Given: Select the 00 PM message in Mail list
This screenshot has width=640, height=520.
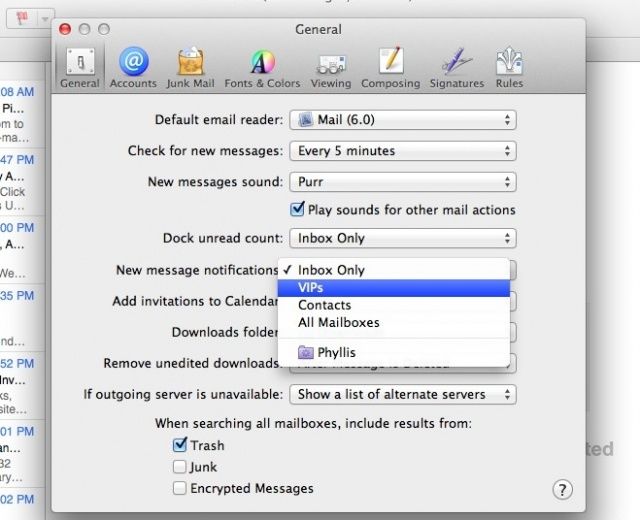Looking at the screenshot, I should pos(20,250).
